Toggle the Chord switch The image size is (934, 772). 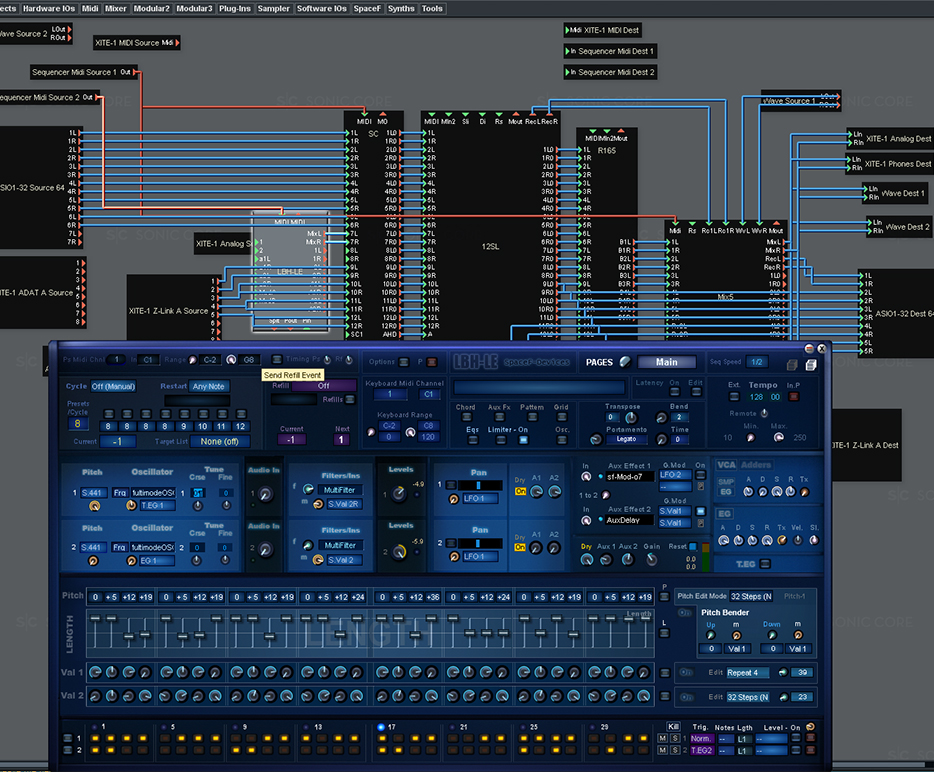coord(466,417)
